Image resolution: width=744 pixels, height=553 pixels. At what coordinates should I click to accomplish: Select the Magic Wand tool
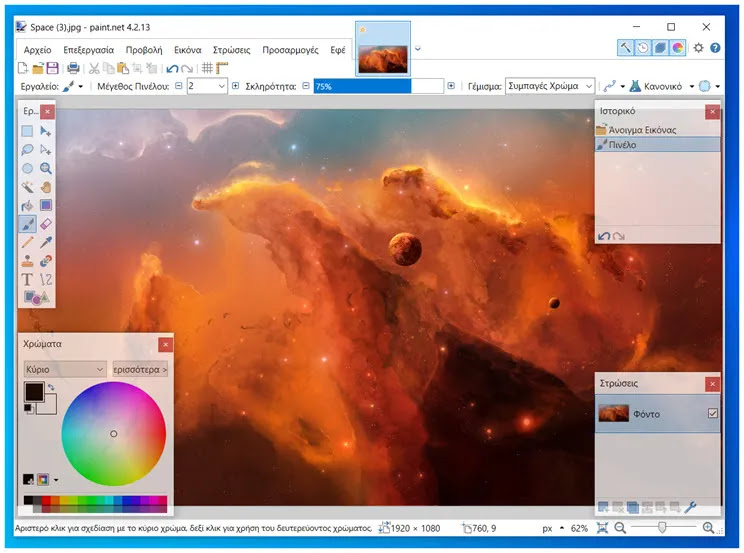(x=27, y=187)
